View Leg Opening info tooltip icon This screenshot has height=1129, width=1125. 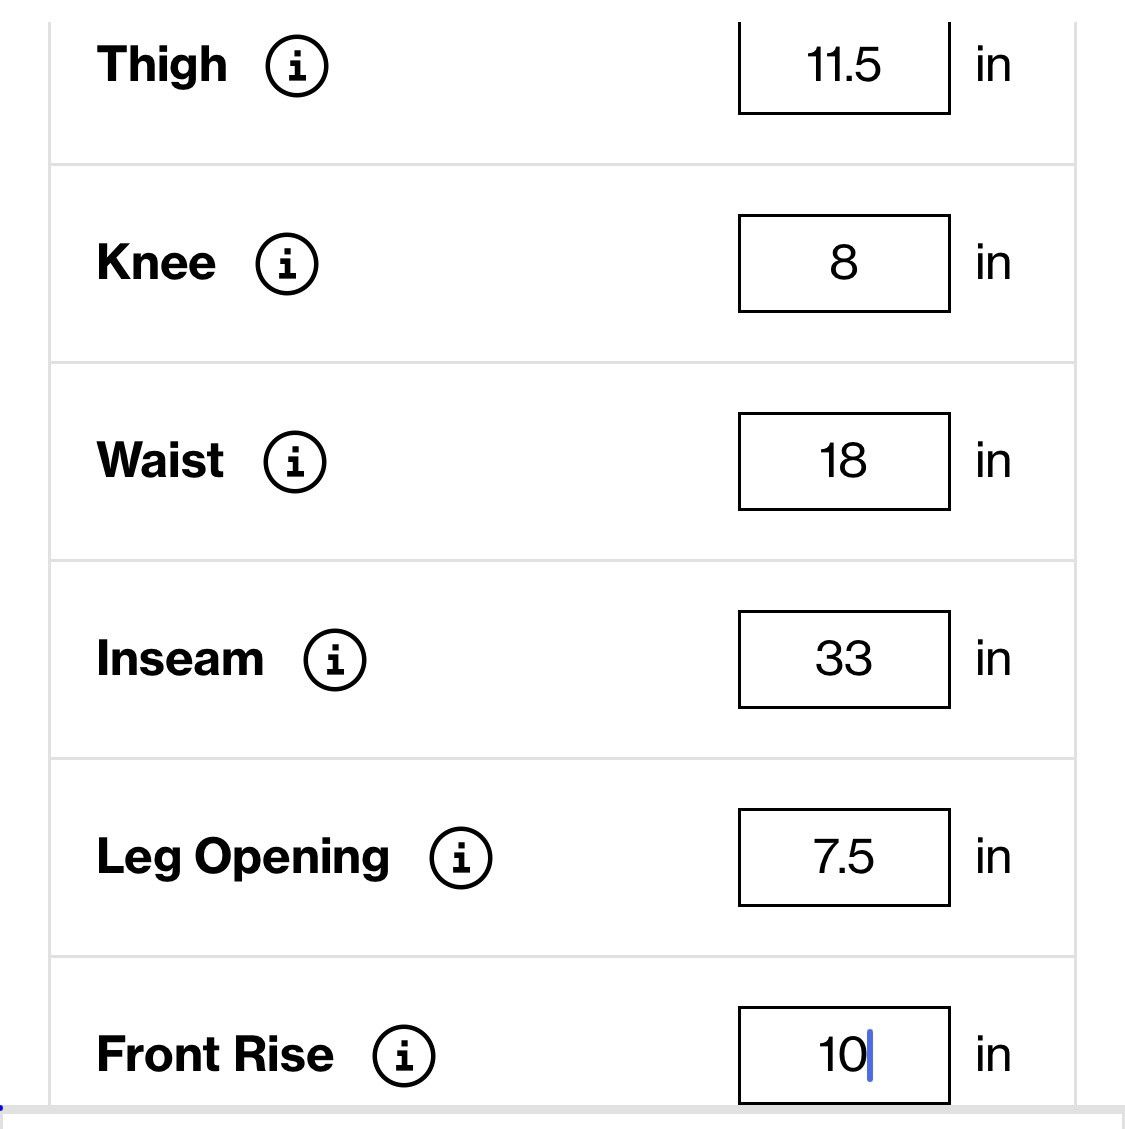461,858
